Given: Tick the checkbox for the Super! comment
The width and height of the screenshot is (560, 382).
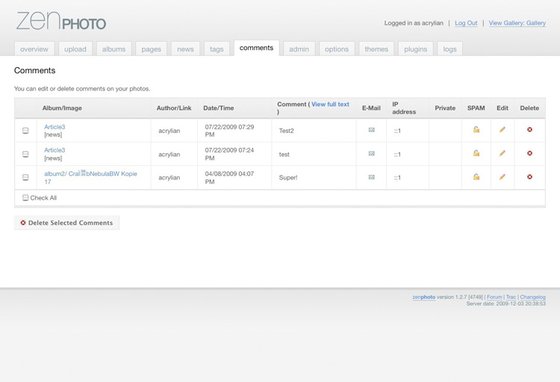Looking at the screenshot, I should (25, 177).
